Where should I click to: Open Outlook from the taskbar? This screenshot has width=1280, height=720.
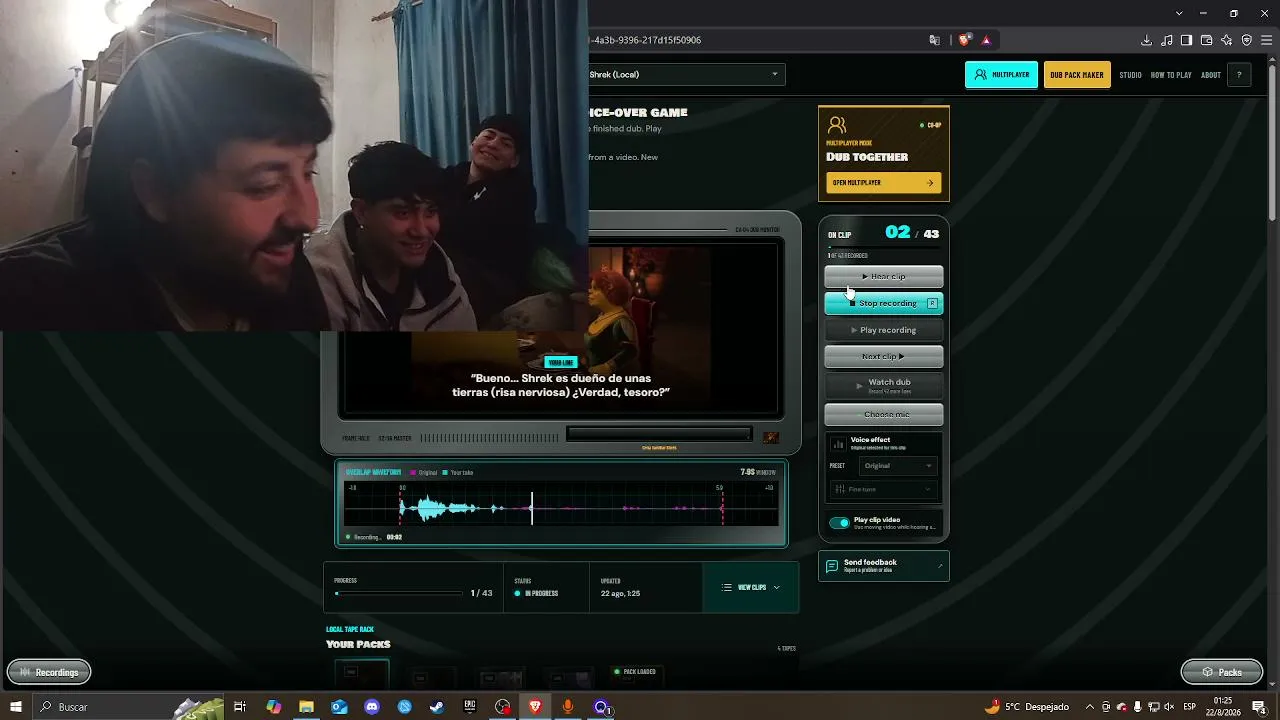[x=339, y=707]
